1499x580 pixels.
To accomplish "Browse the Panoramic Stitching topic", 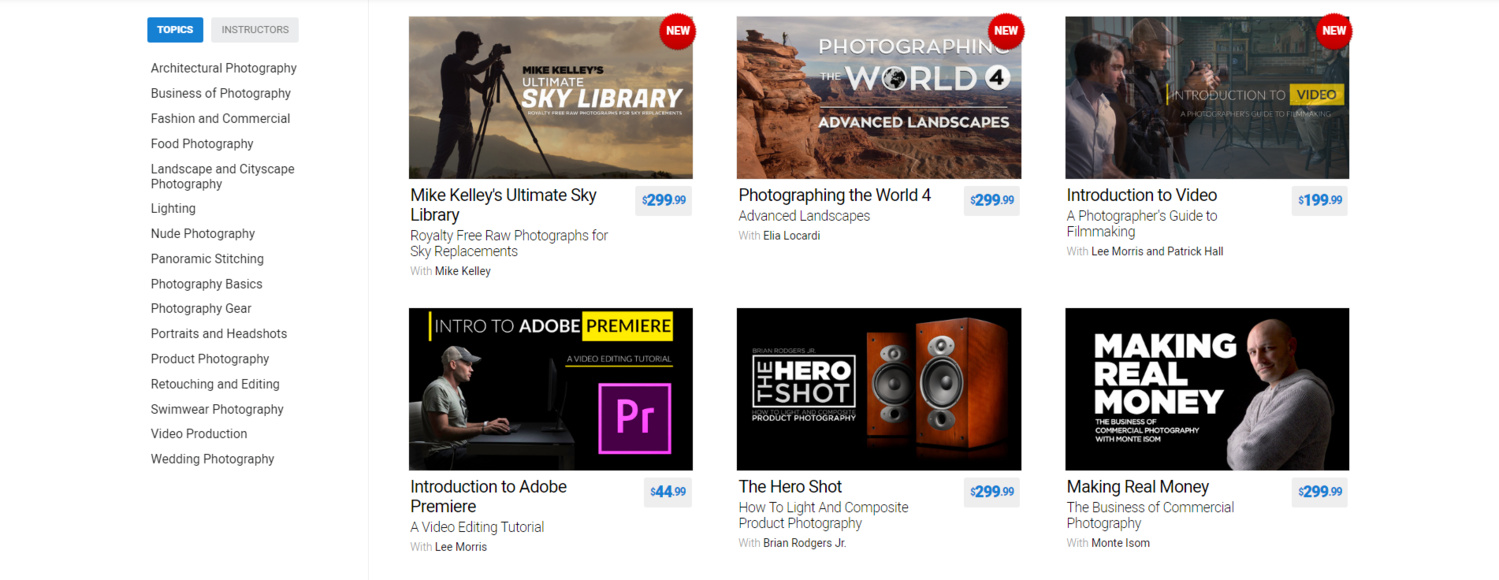I will point(207,259).
